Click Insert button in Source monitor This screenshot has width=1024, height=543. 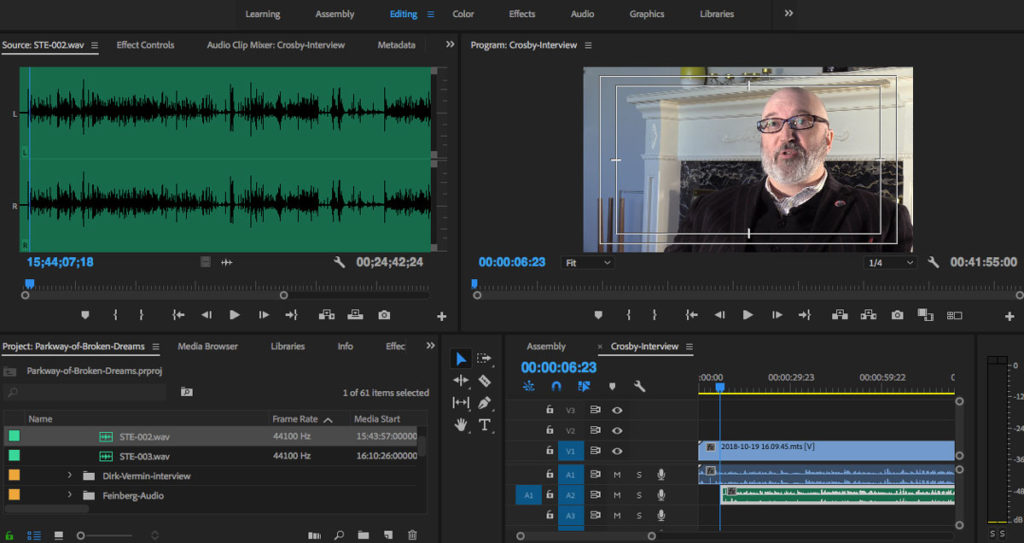pos(327,315)
